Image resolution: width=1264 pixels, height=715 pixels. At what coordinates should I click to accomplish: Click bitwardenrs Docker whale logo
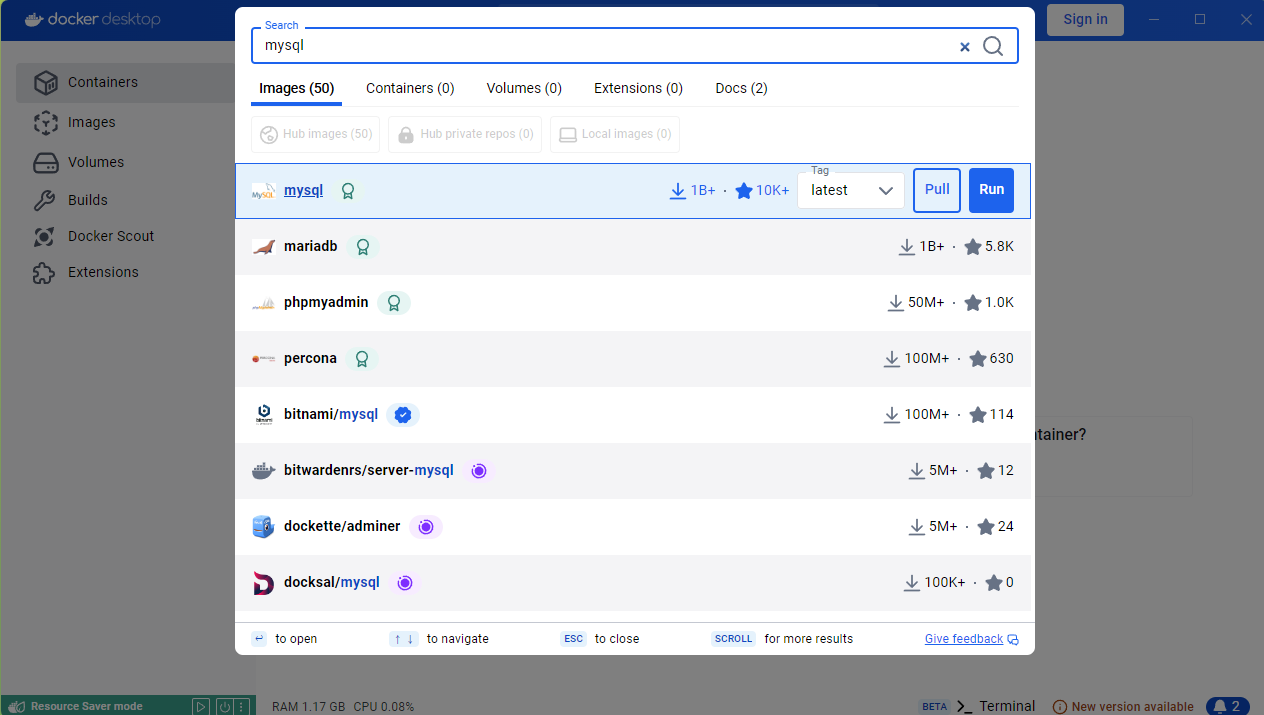coord(263,471)
